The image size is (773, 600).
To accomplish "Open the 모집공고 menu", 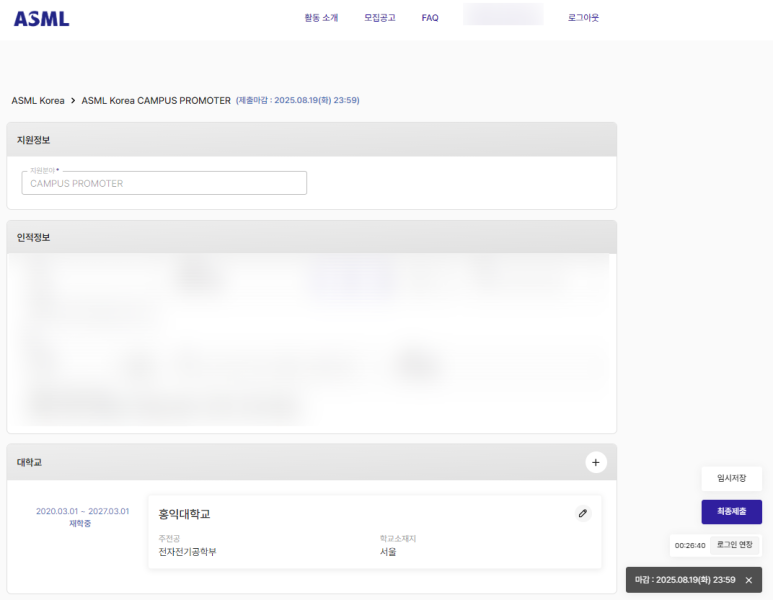I will [x=380, y=18].
